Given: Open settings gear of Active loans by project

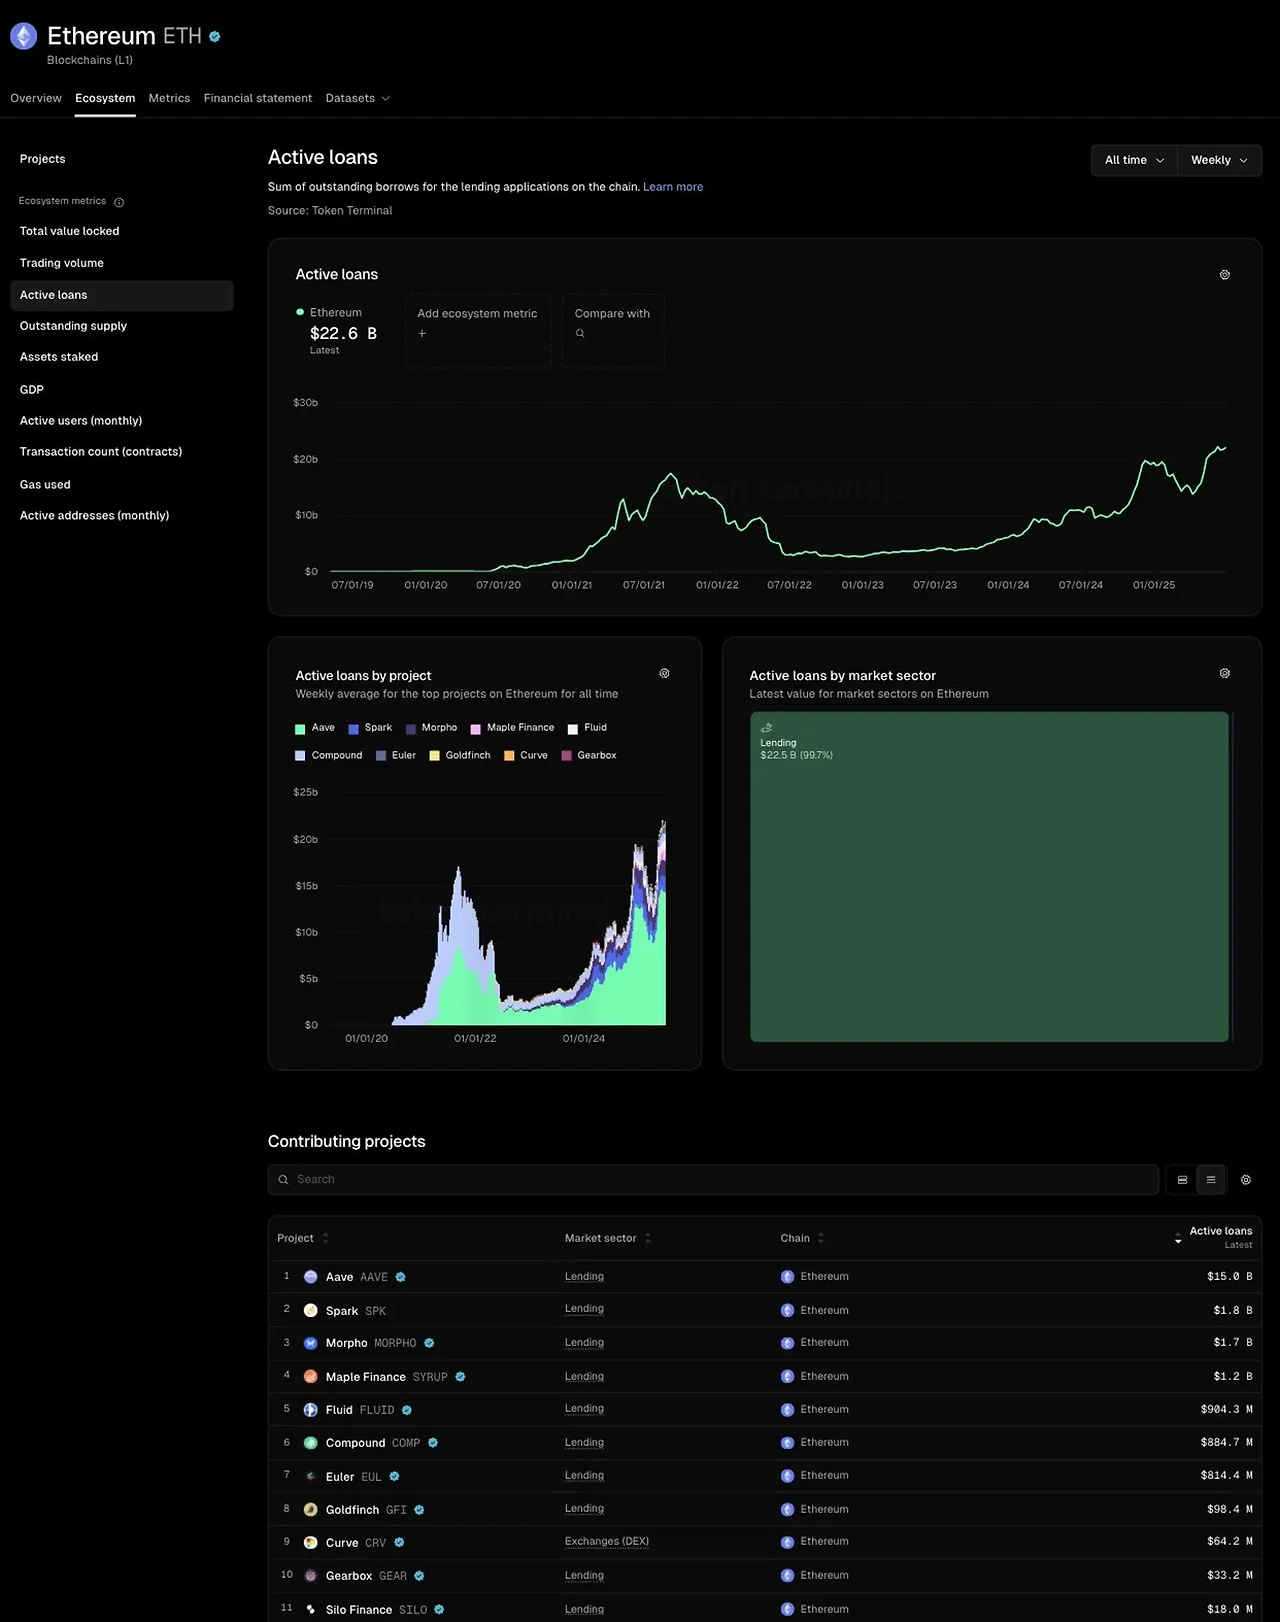Looking at the screenshot, I should (x=664, y=673).
